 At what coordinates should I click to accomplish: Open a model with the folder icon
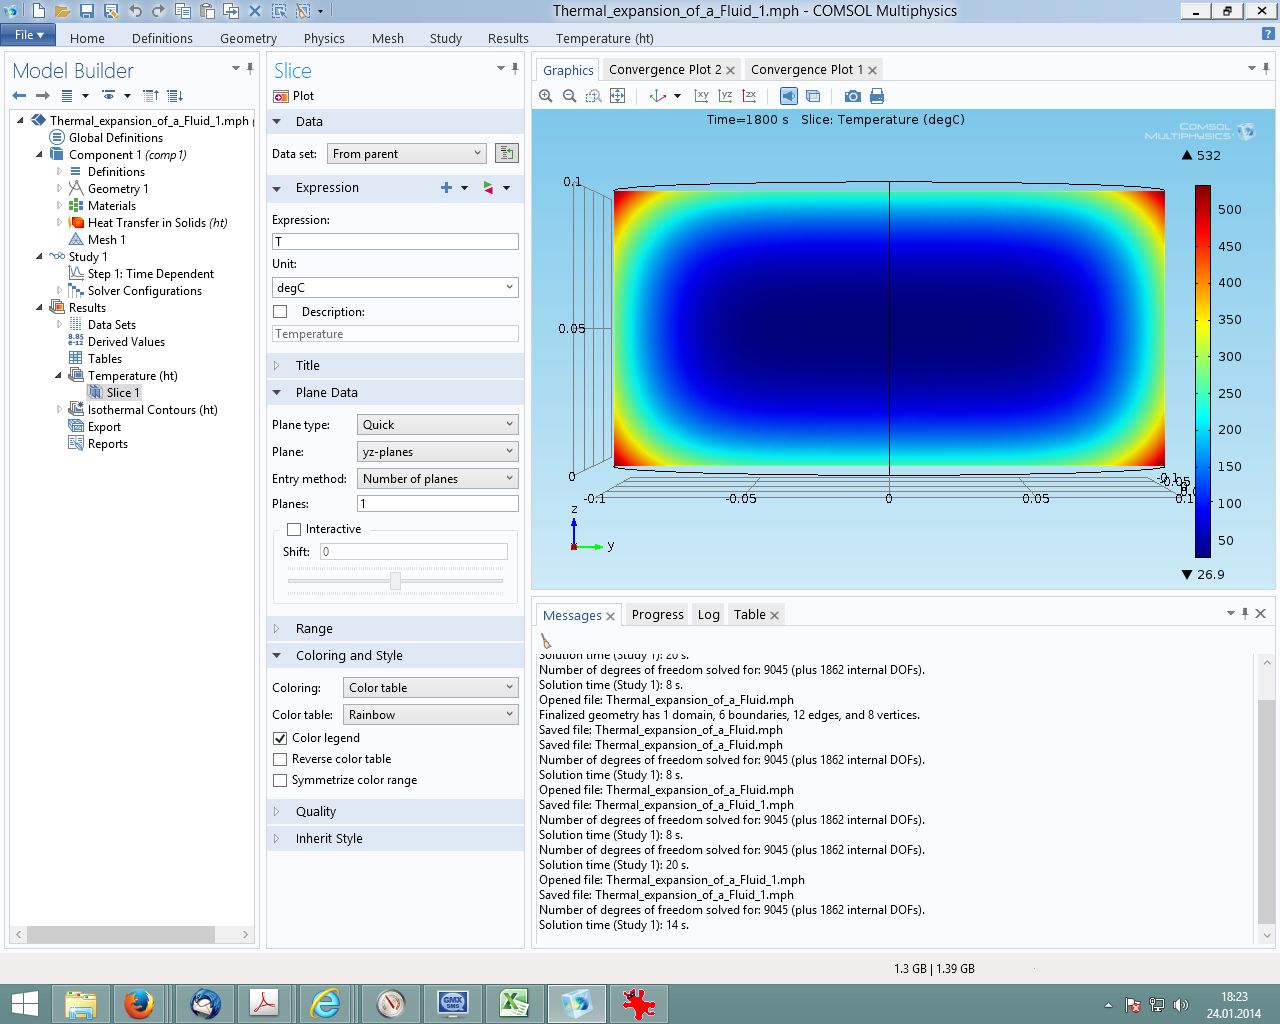tap(62, 11)
